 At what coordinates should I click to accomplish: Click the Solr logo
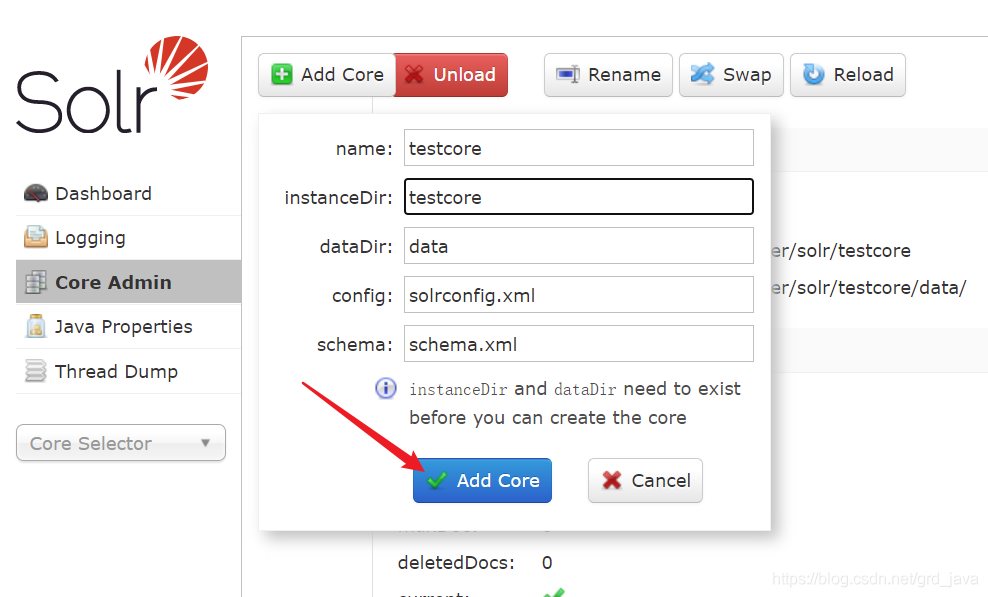(112, 84)
